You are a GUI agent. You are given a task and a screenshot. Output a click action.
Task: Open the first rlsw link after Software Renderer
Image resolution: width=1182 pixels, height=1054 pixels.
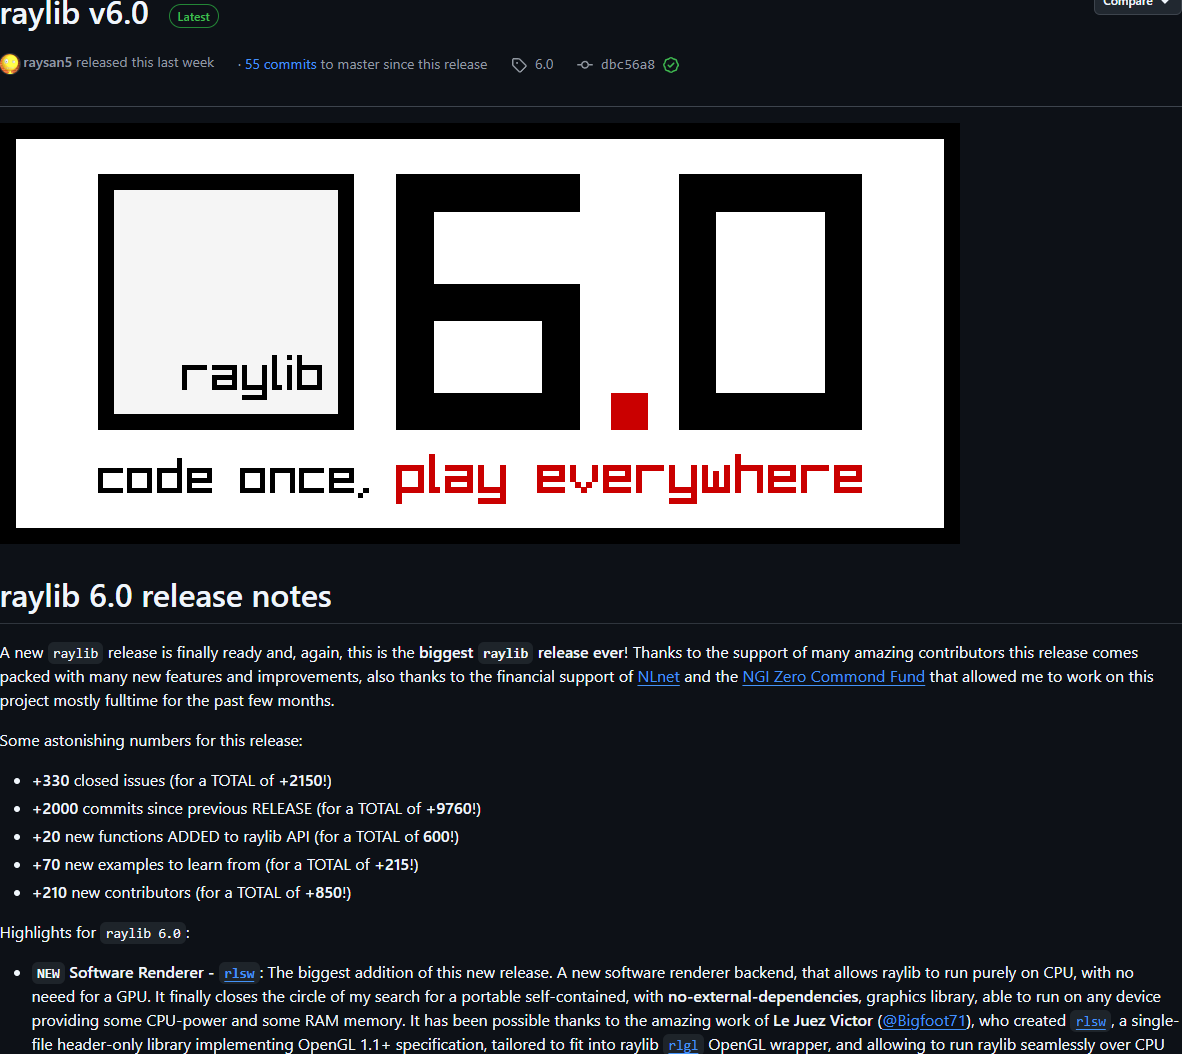pyautogui.click(x=239, y=973)
